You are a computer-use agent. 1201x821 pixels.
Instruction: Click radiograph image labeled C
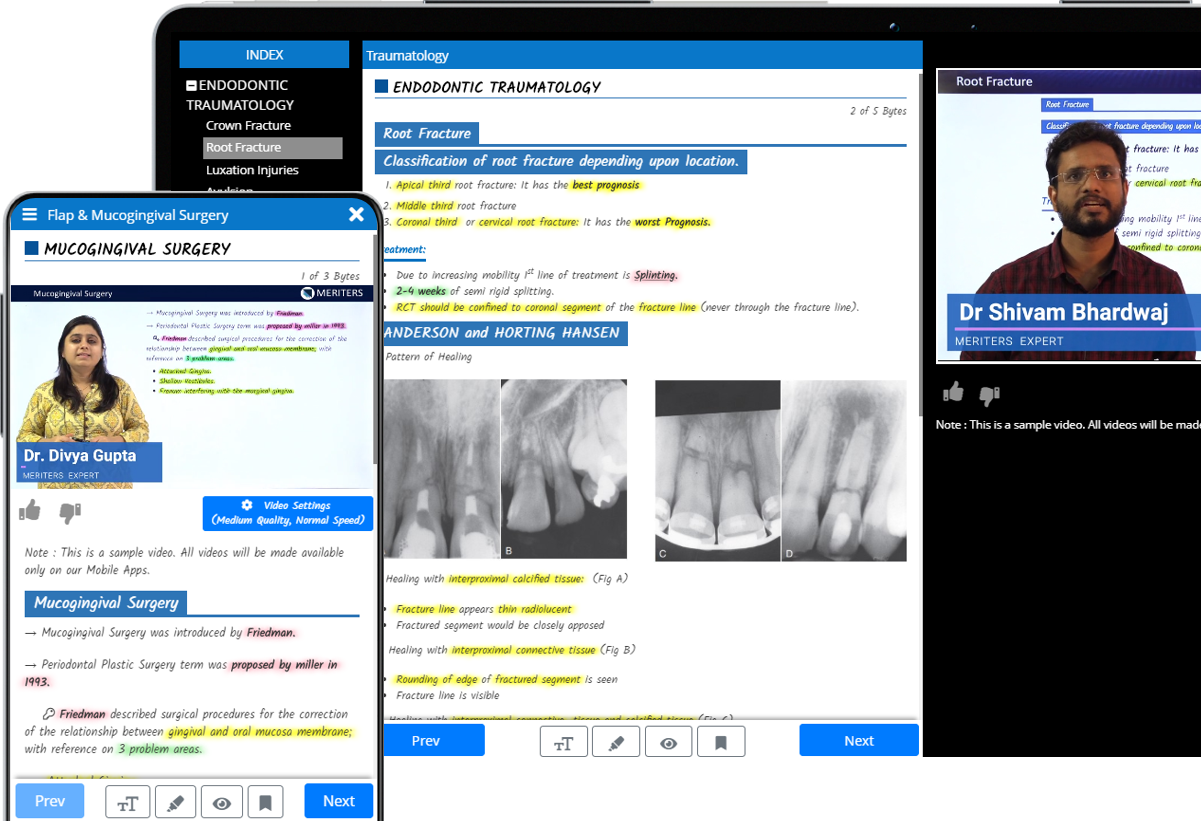717,471
